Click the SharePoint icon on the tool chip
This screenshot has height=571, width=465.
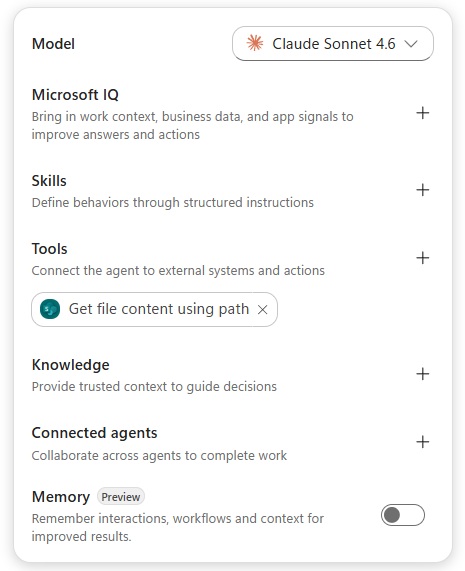(50, 309)
